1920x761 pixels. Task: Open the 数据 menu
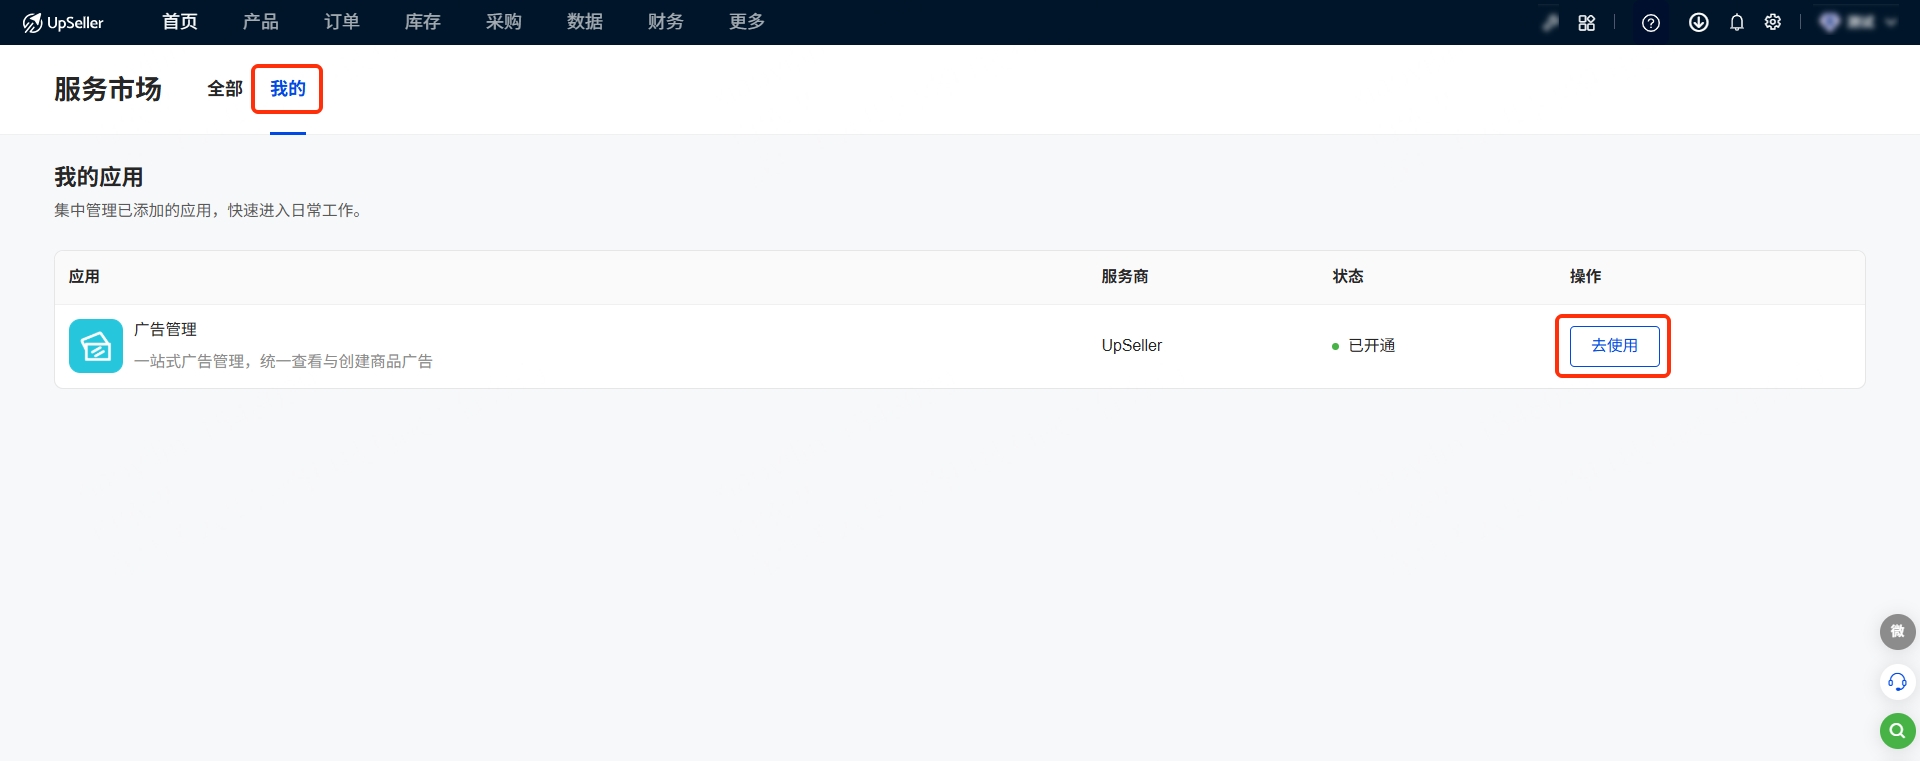pos(585,22)
